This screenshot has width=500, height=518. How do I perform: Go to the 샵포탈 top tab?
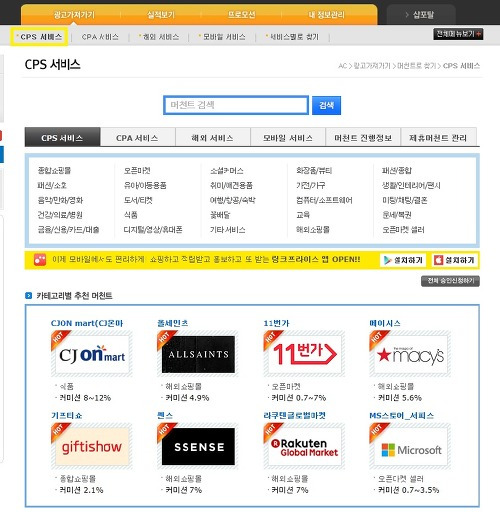click(421, 15)
